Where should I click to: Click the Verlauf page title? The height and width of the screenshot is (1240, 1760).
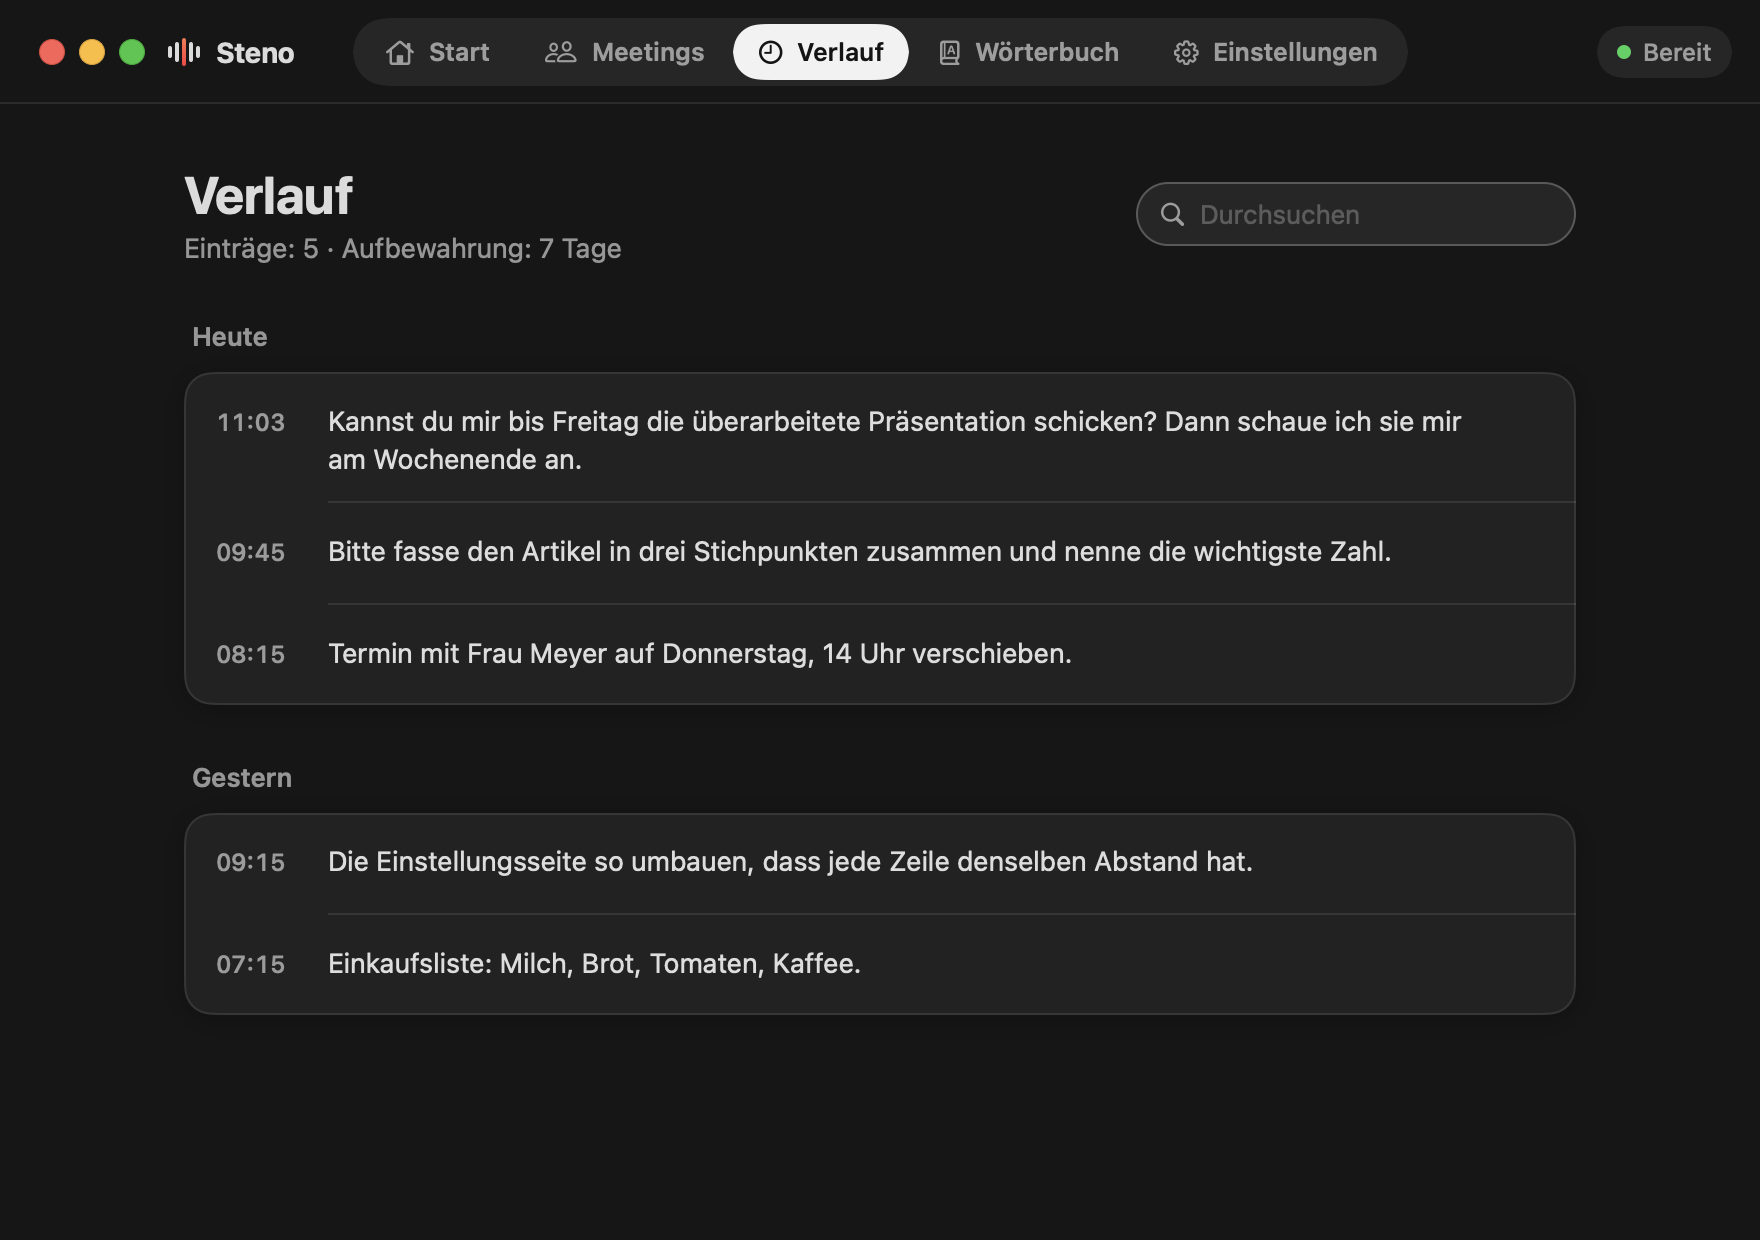[x=269, y=196]
